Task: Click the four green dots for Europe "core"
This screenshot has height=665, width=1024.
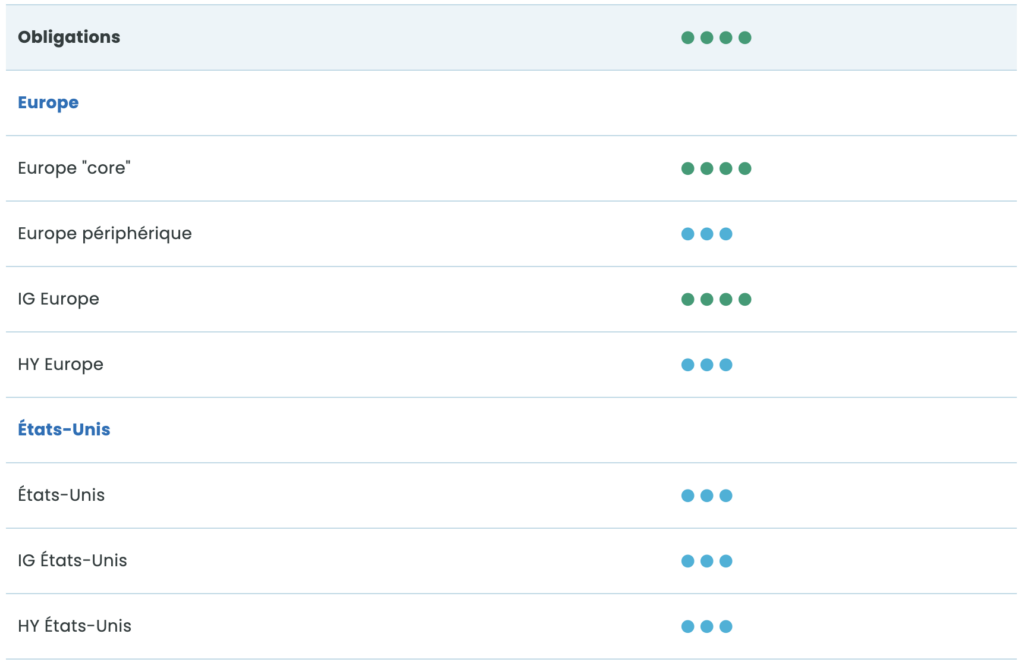Action: coord(716,169)
